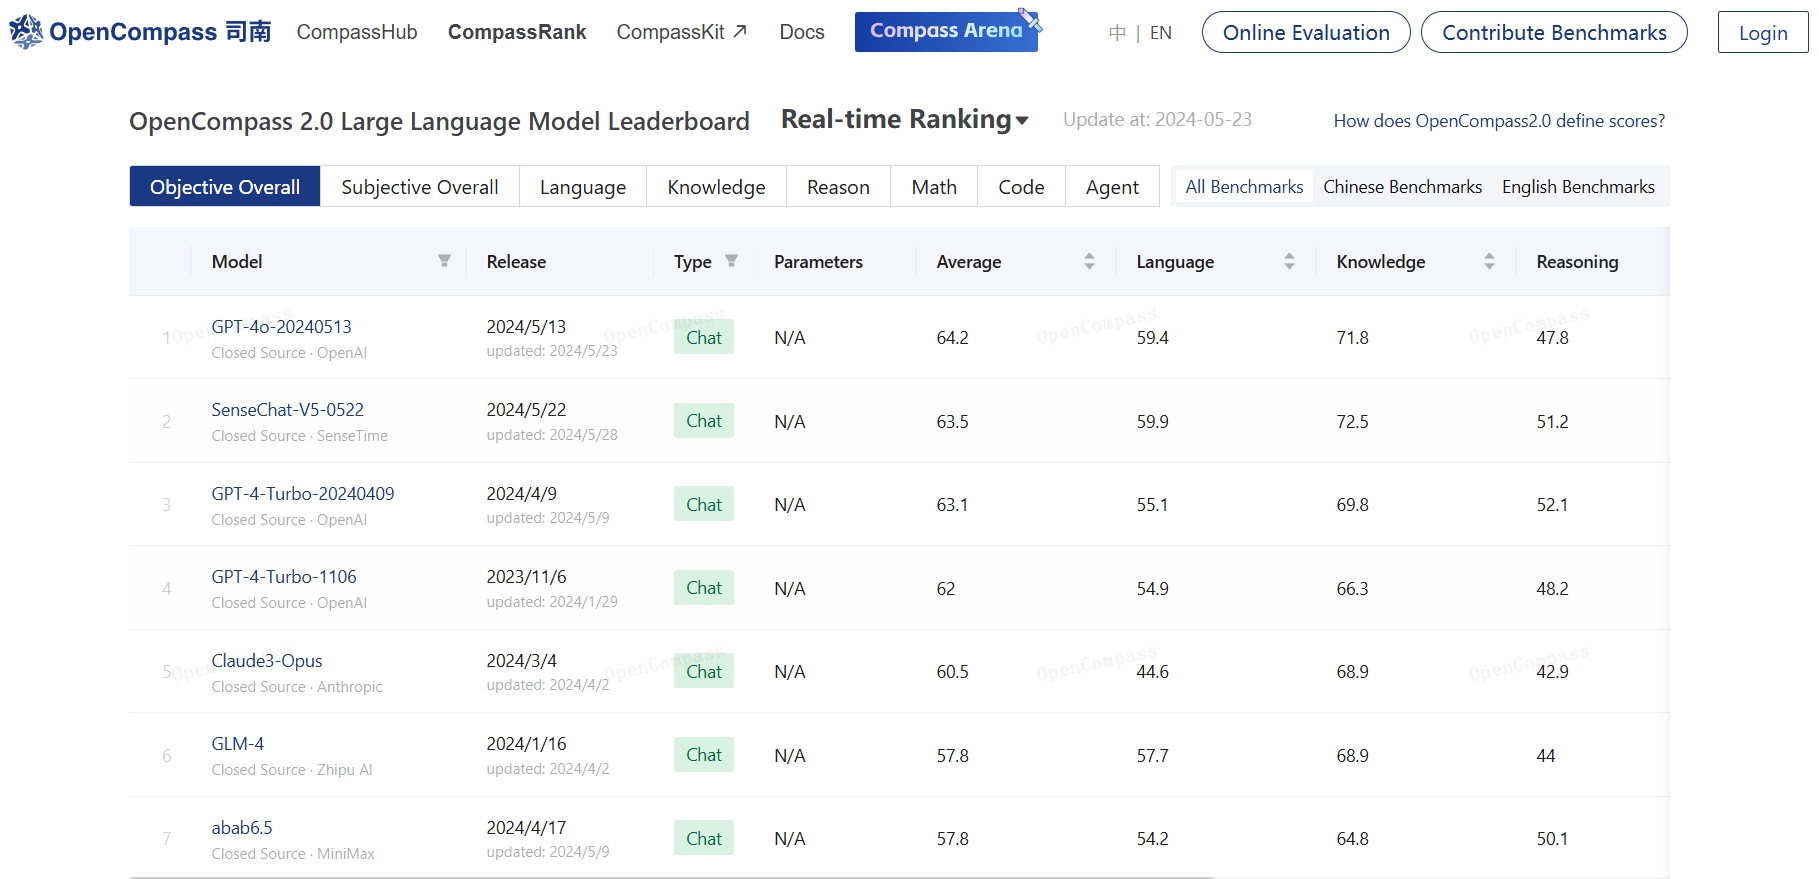Click average score 64.2 cell

(953, 338)
